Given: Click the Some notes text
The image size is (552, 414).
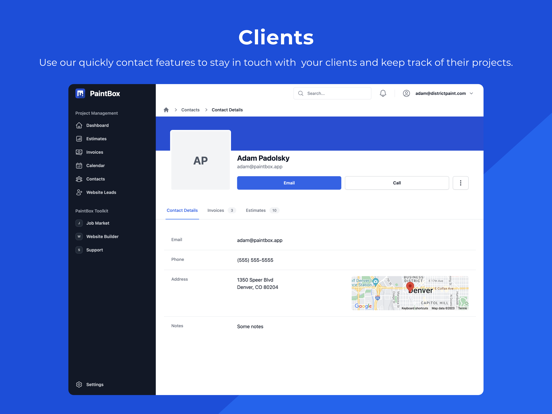Looking at the screenshot, I should pos(250,326).
